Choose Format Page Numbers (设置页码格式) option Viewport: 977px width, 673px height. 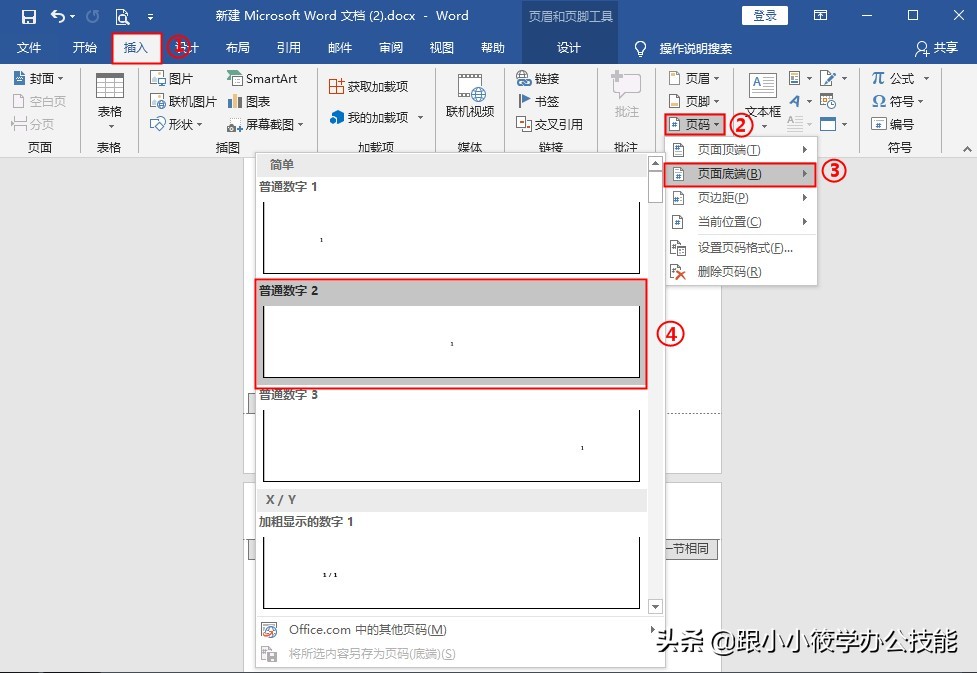point(741,248)
